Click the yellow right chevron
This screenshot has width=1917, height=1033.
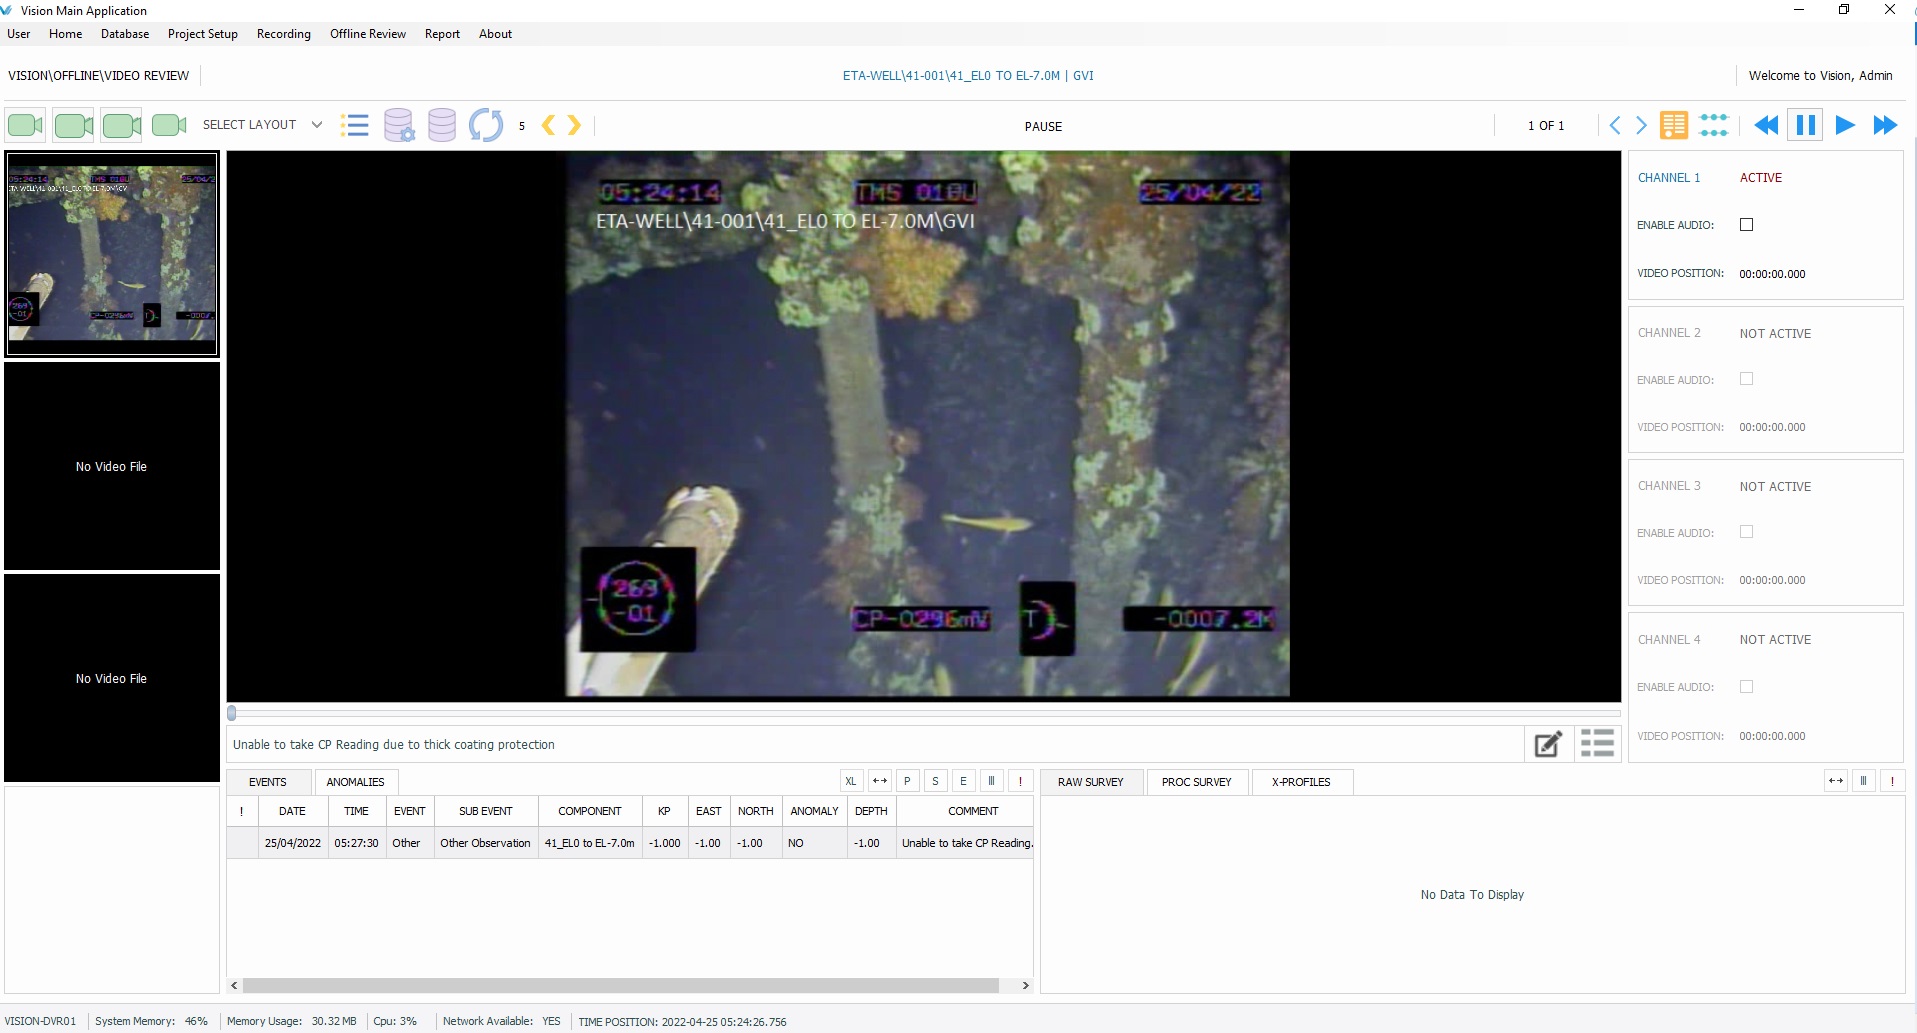point(574,125)
